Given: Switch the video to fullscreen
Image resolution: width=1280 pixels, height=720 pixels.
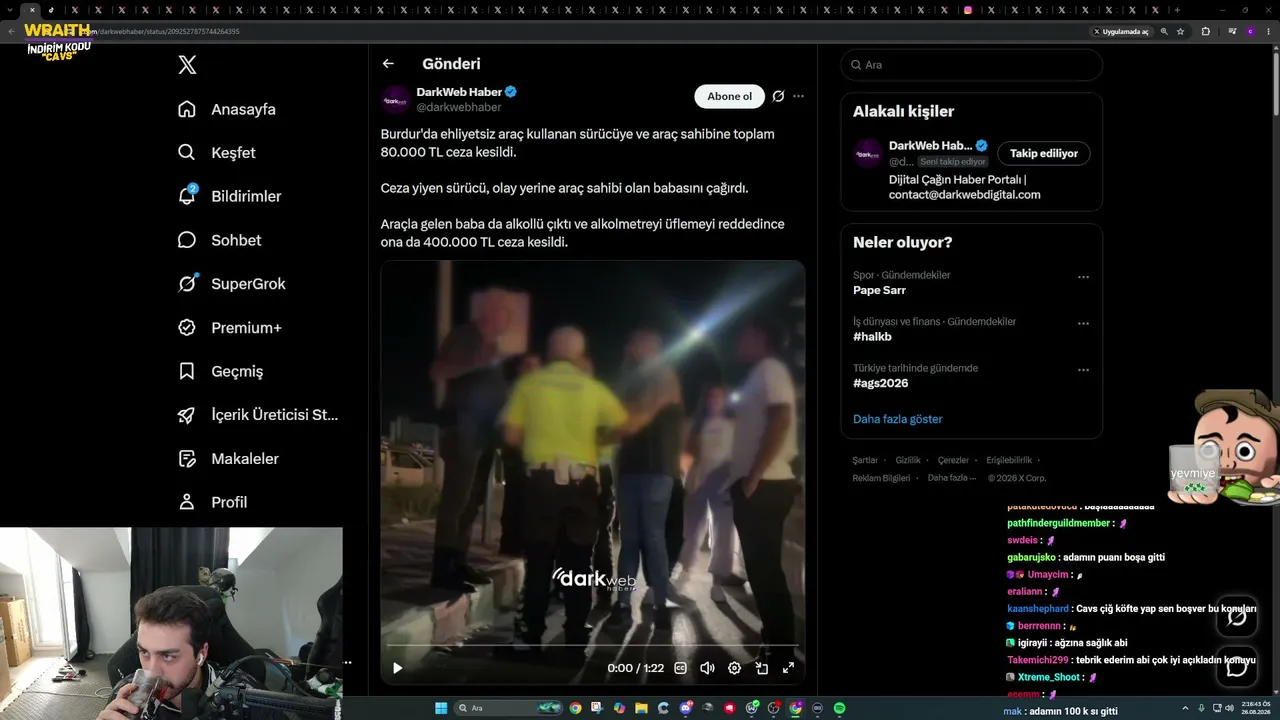Looking at the screenshot, I should tap(788, 668).
